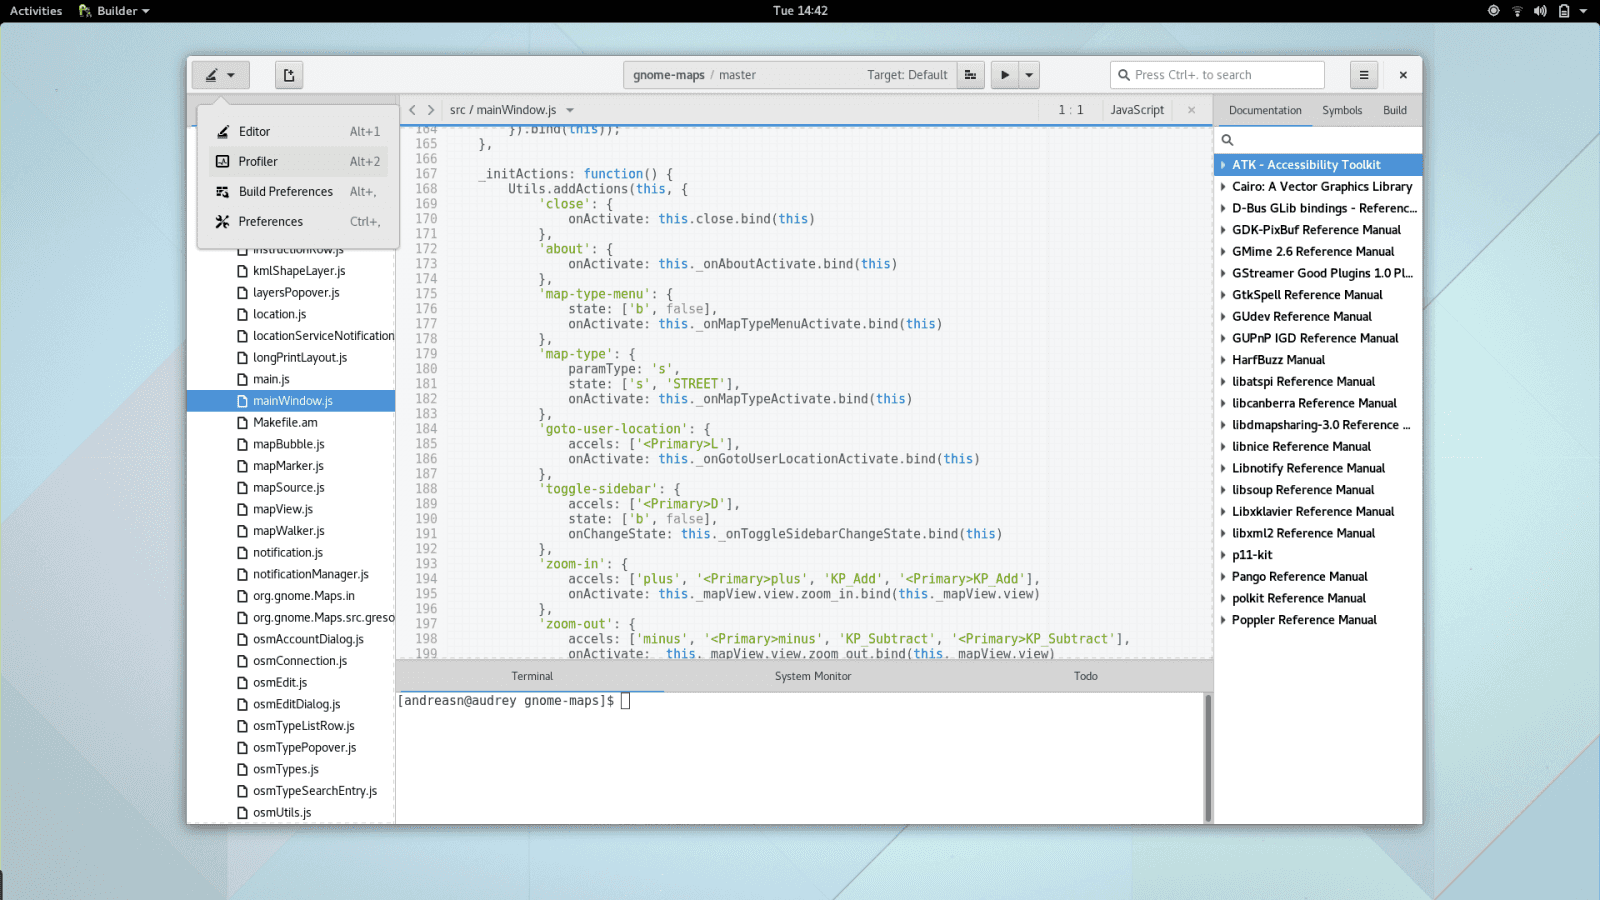The height and width of the screenshot is (900, 1600).
Task: Open the Activities overview
Action: point(36,11)
